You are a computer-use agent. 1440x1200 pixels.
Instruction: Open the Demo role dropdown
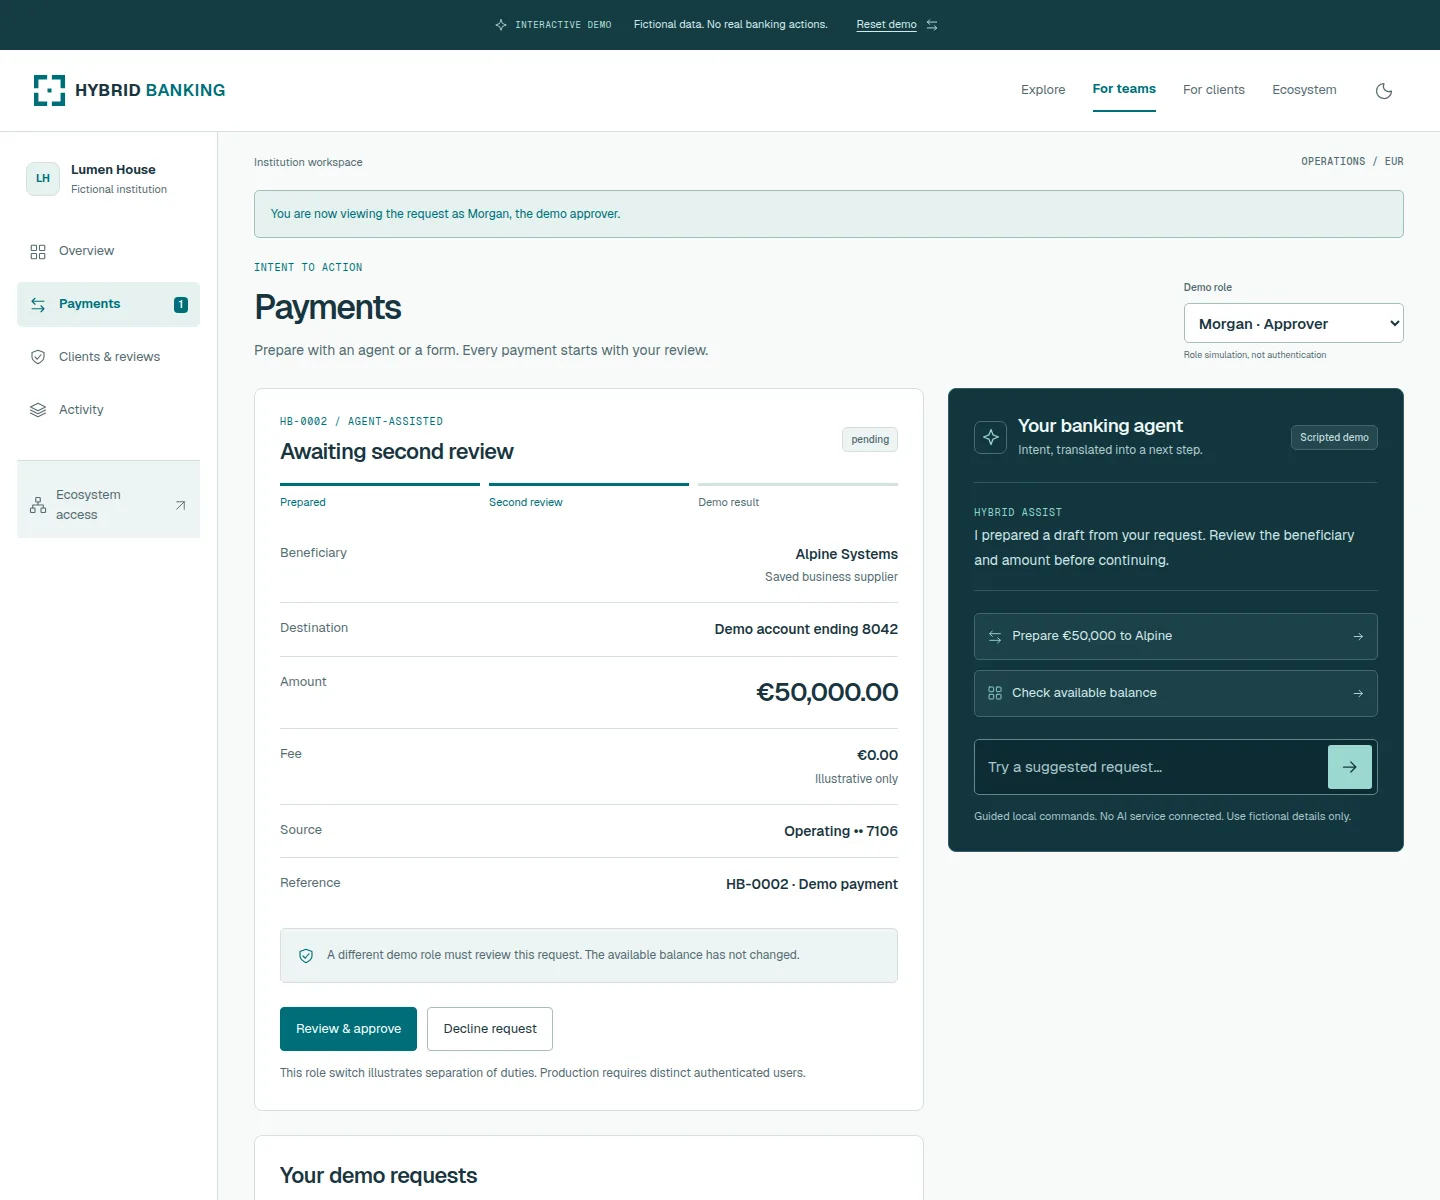[x=1294, y=323]
